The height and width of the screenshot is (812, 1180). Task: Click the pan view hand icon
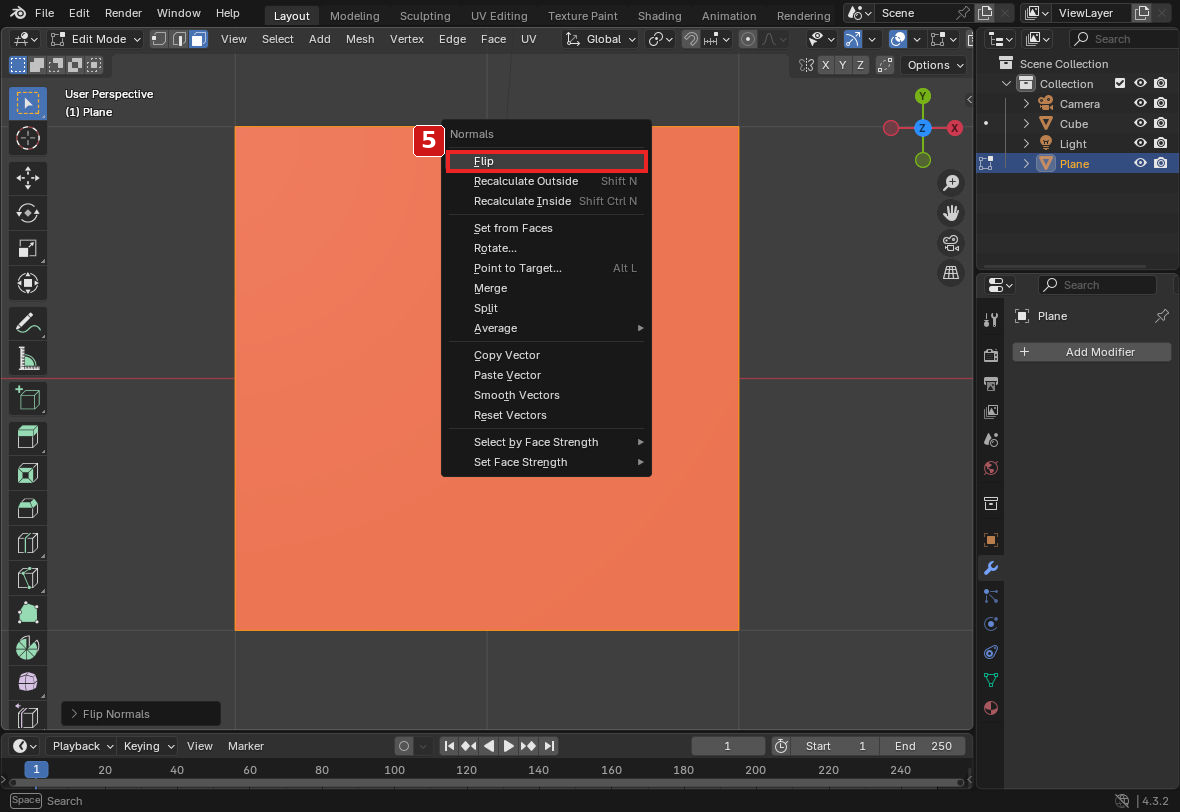tap(951, 213)
